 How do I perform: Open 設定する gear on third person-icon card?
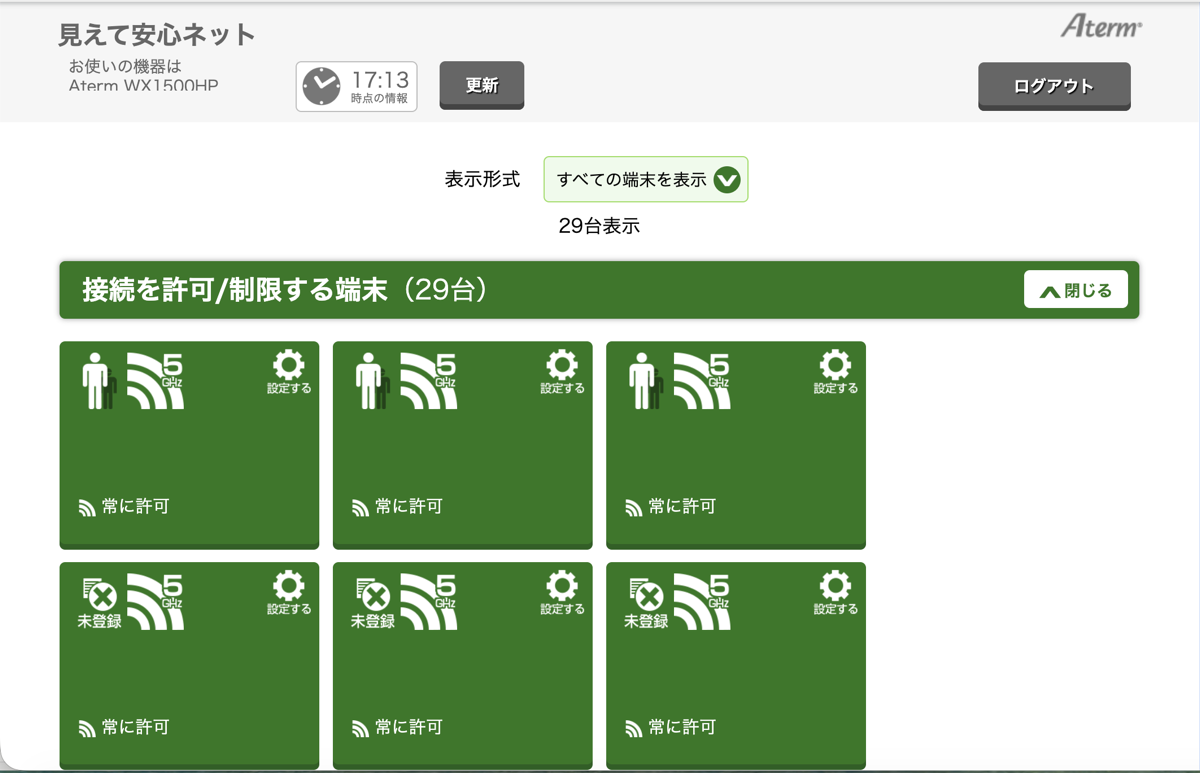(836, 372)
